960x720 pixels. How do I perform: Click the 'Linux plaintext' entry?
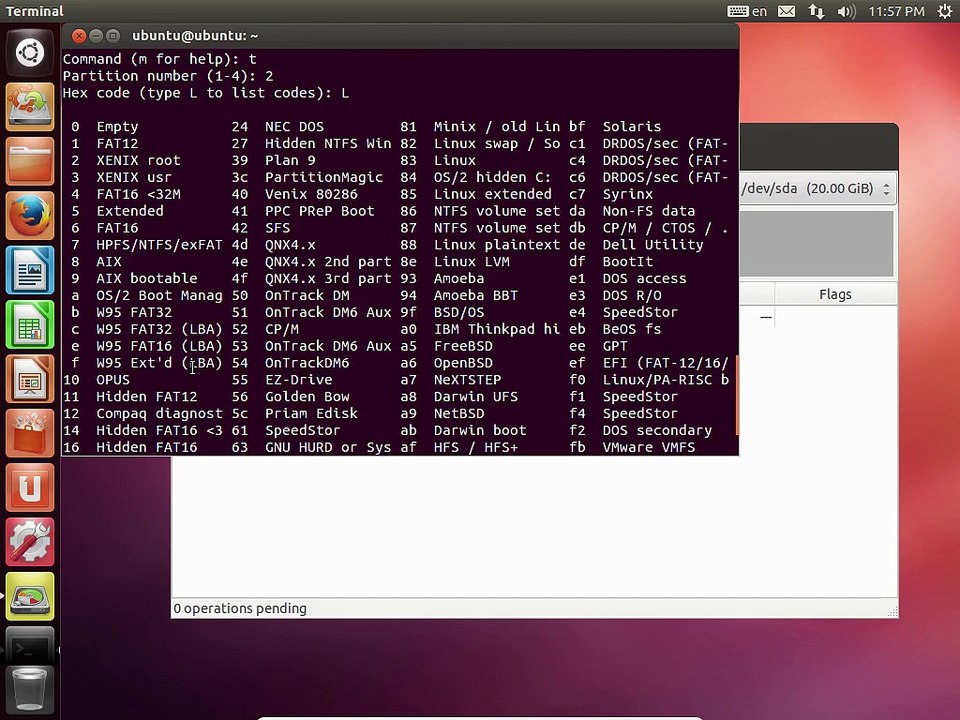(x=497, y=245)
